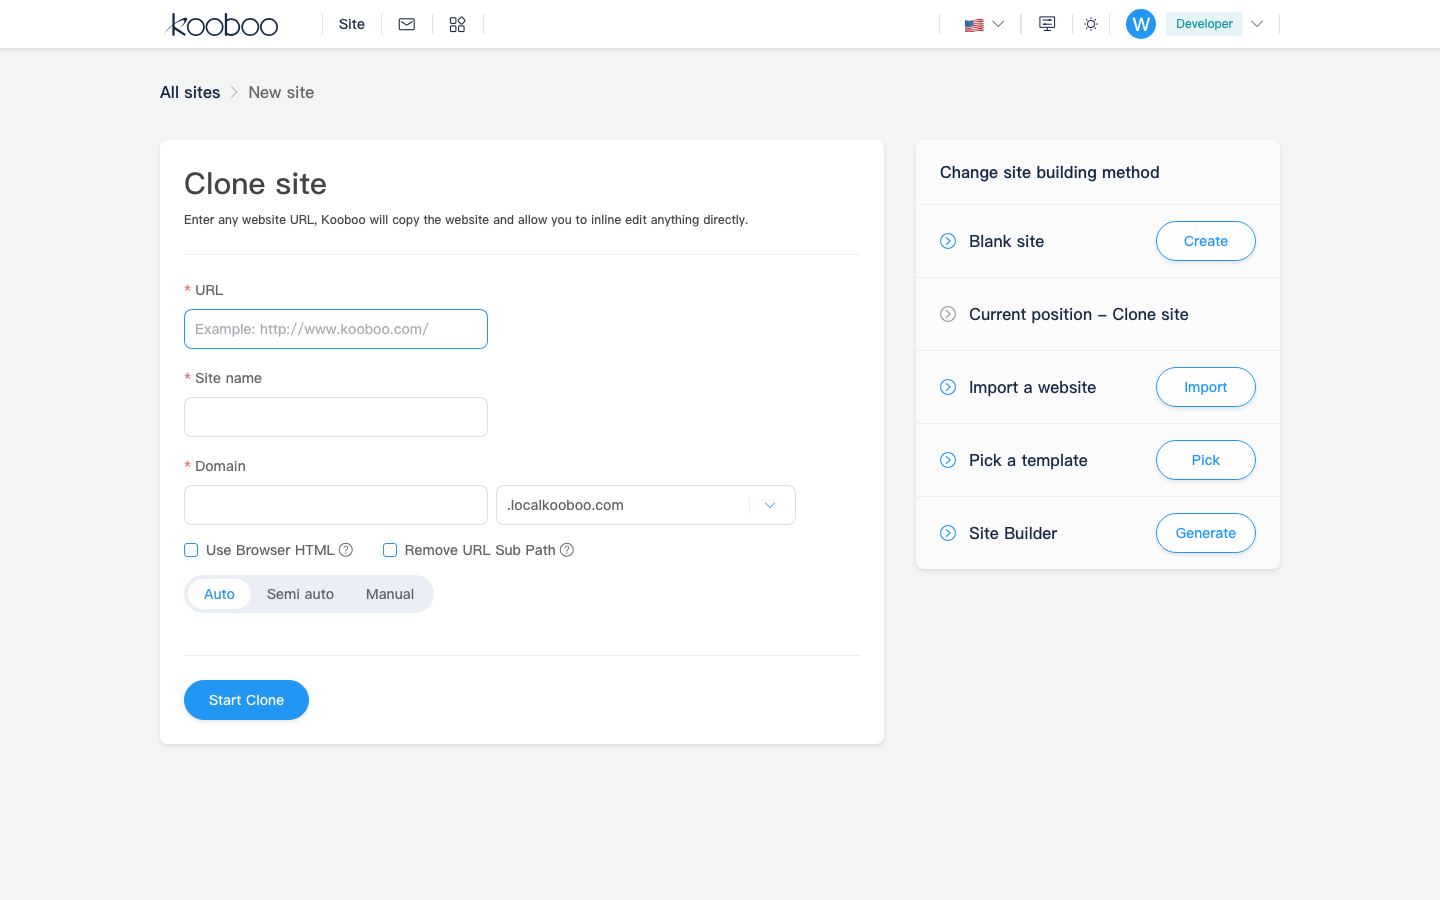Image resolution: width=1440 pixels, height=900 pixels.
Task: Select the Semi auto clone mode
Action: tap(300, 594)
